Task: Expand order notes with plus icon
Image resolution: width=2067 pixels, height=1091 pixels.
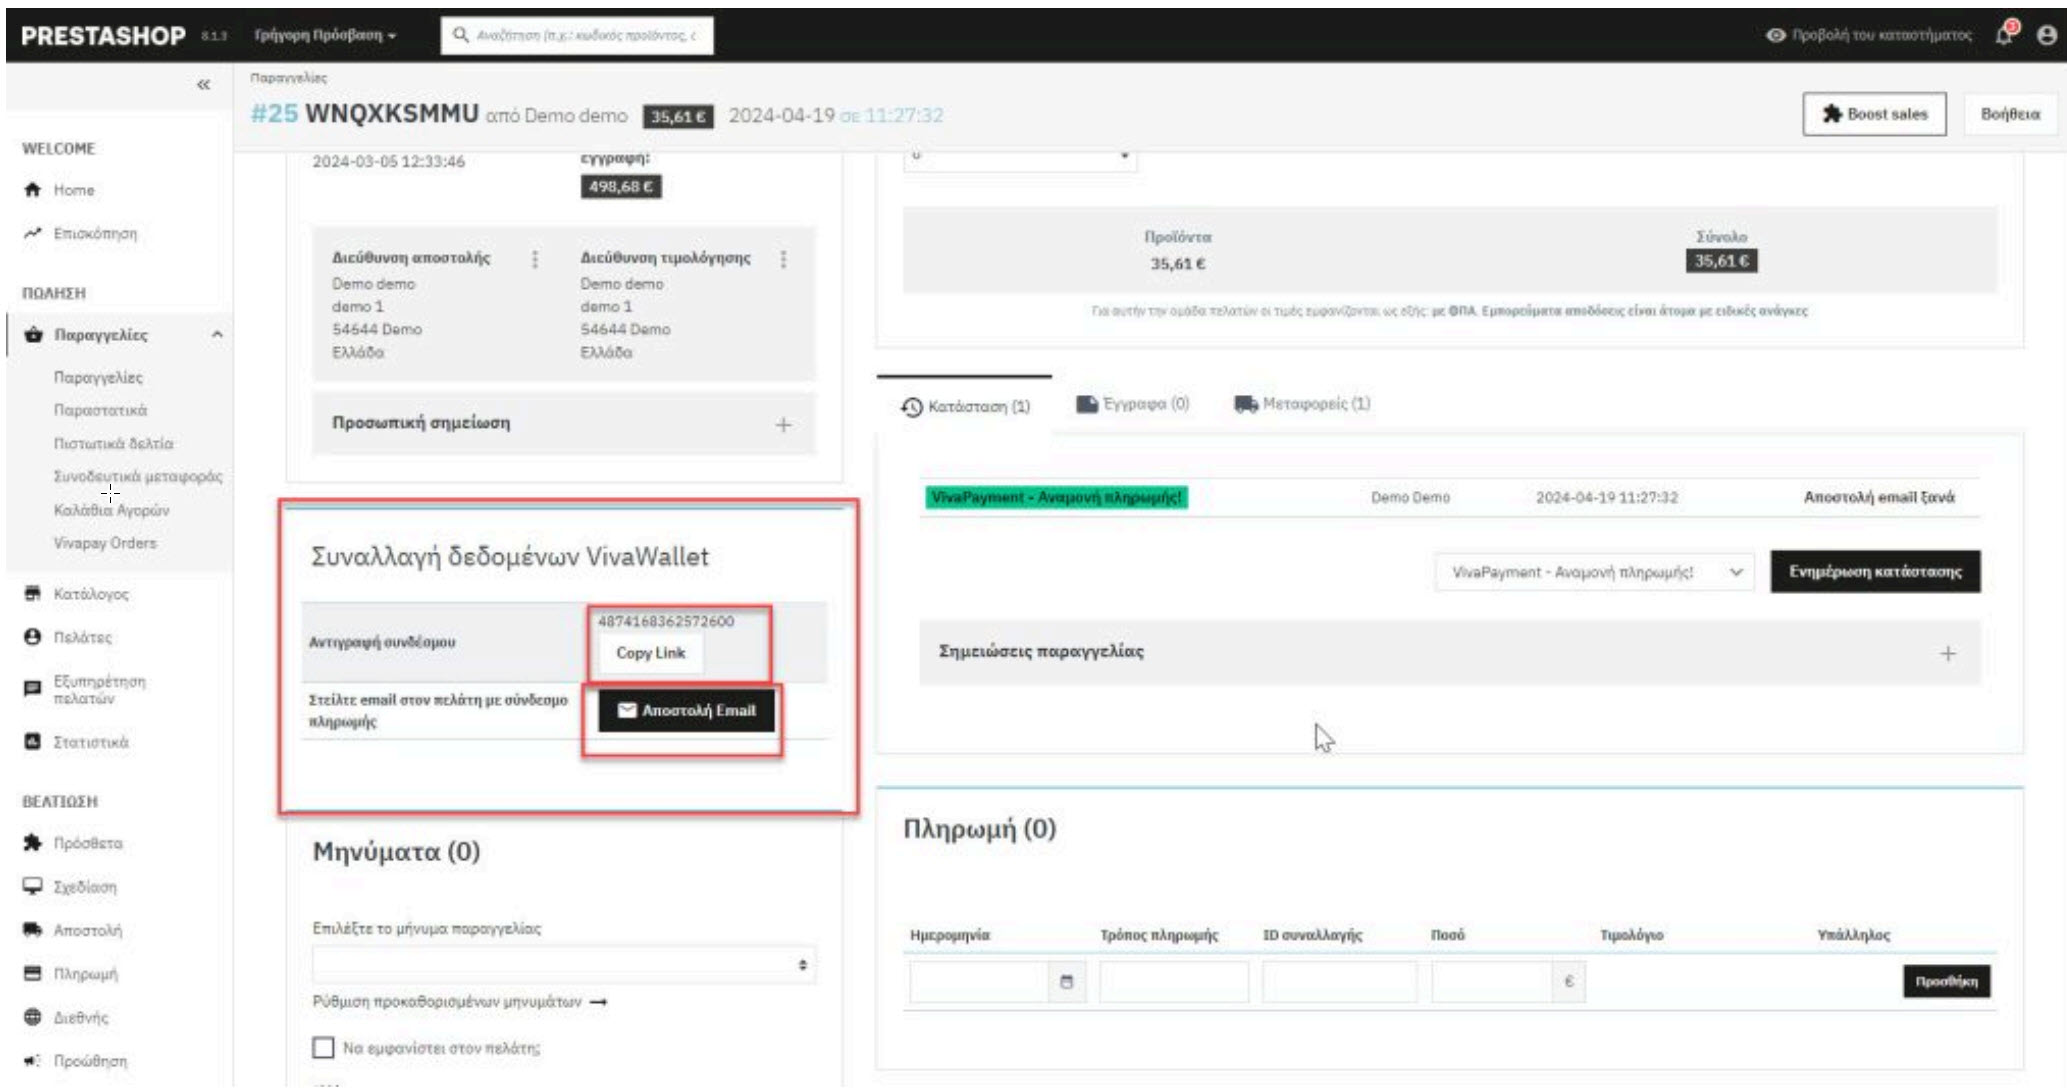Action: pyautogui.click(x=1947, y=654)
